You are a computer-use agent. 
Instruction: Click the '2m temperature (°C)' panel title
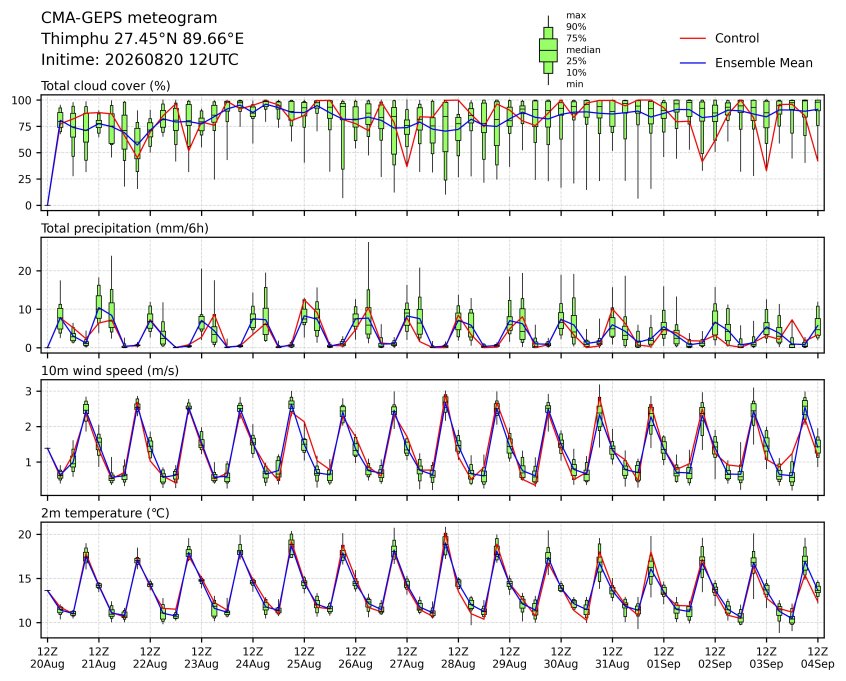point(105,513)
